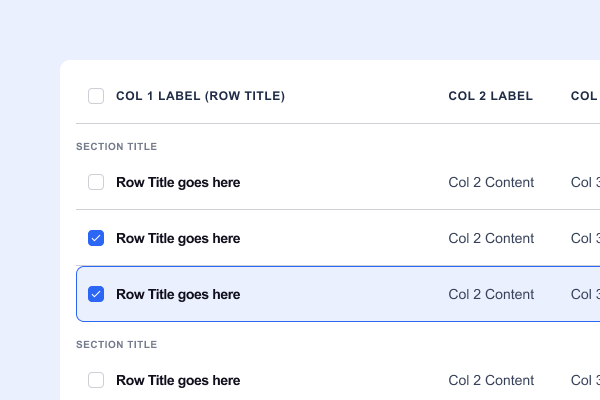
Task: Click Col 2 Content in the checked non-highlighted row
Action: pyautogui.click(x=491, y=238)
